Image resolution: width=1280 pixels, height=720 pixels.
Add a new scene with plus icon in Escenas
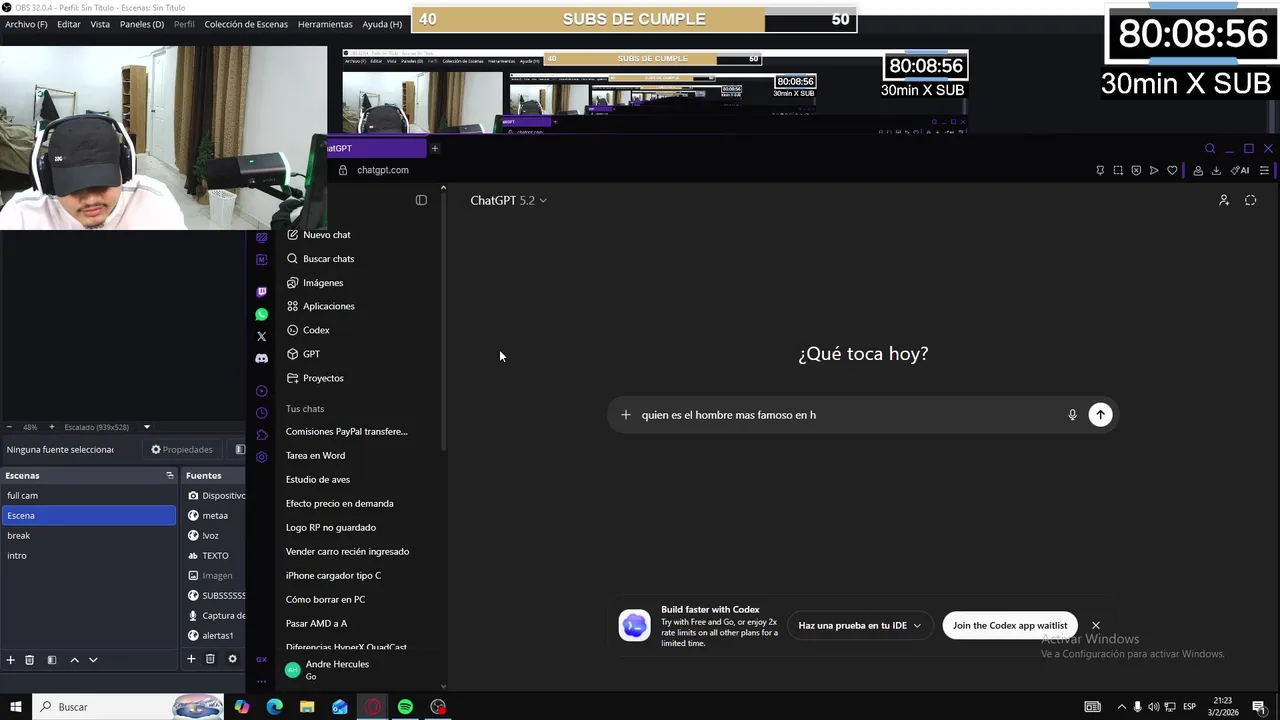coord(11,659)
